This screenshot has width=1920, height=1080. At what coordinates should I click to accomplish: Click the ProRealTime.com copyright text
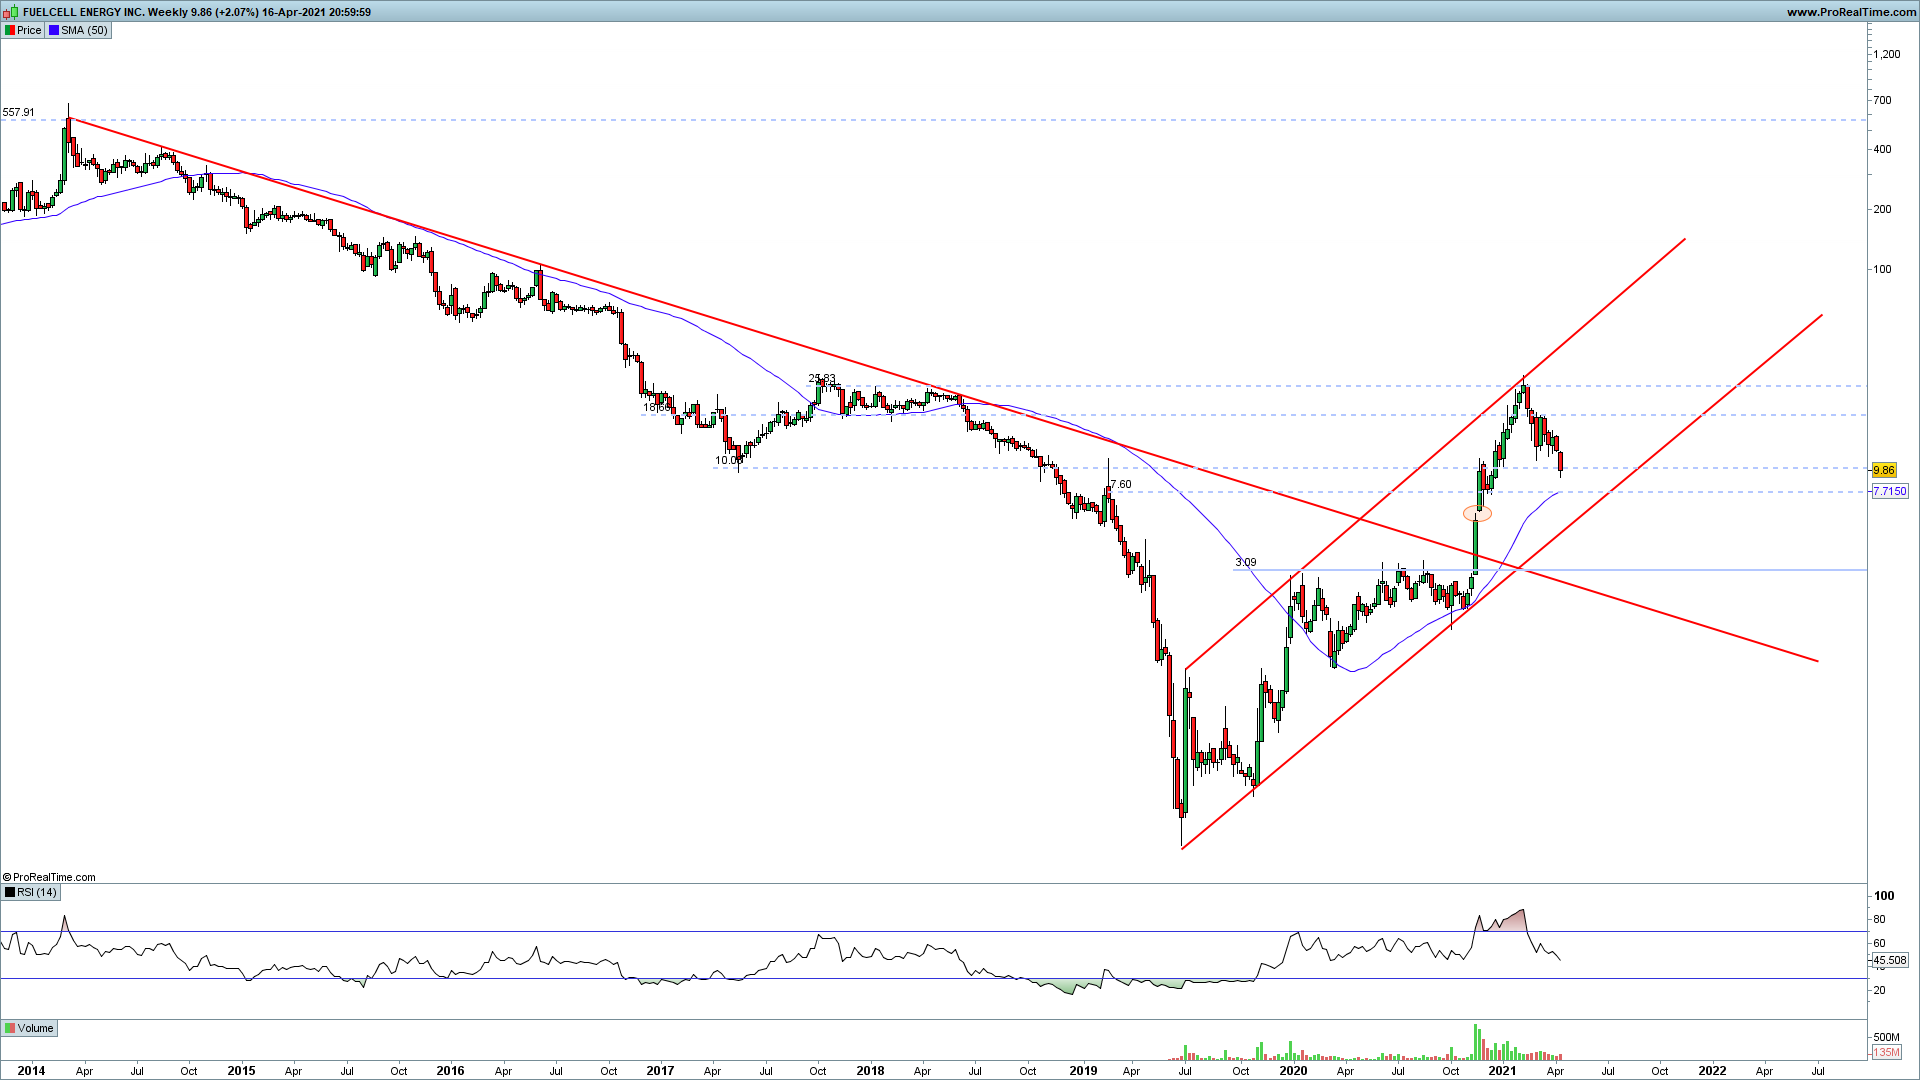point(50,877)
